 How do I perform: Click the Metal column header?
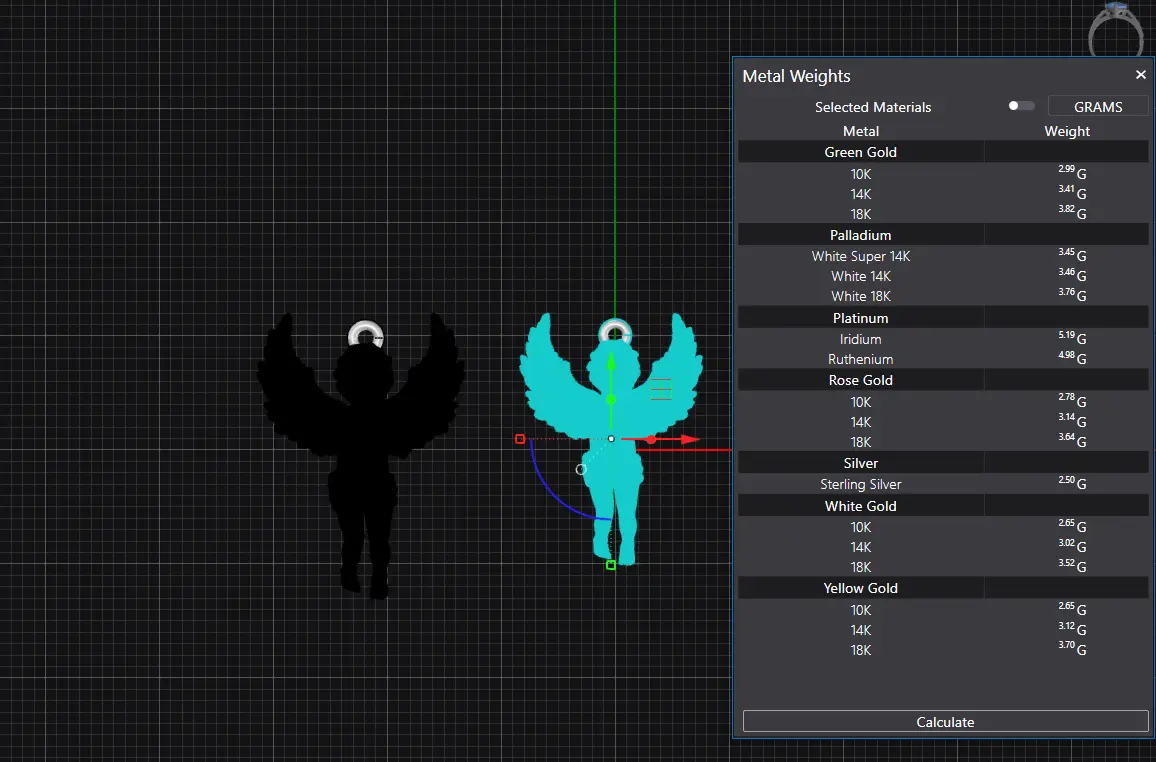pos(860,131)
